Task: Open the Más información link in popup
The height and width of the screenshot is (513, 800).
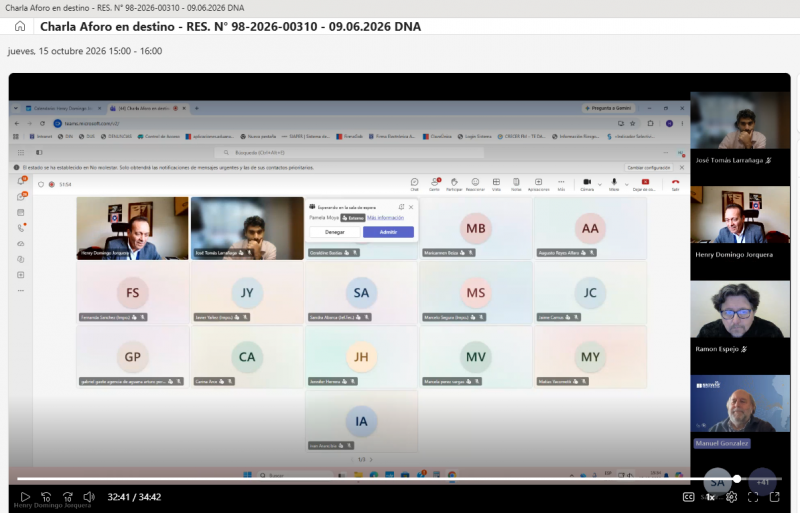Action: point(385,217)
